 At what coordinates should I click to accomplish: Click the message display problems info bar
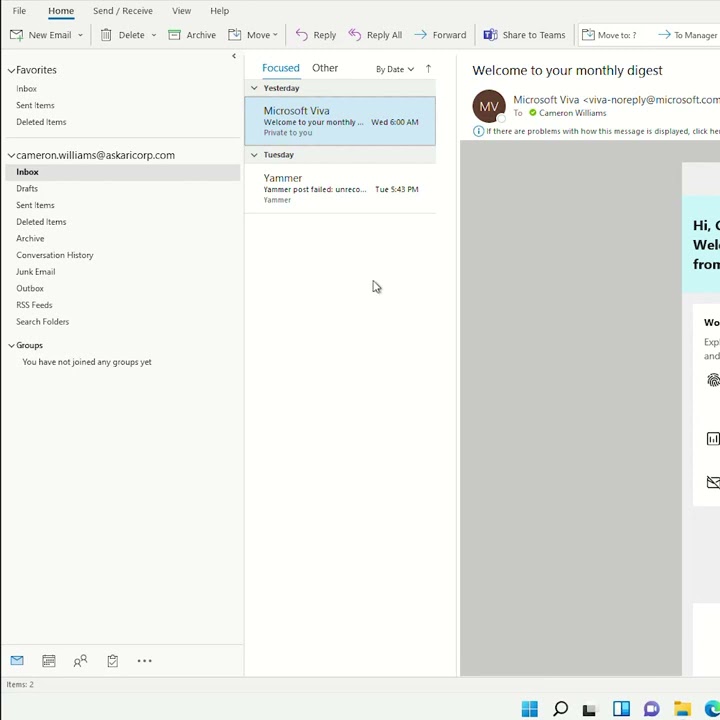596,131
